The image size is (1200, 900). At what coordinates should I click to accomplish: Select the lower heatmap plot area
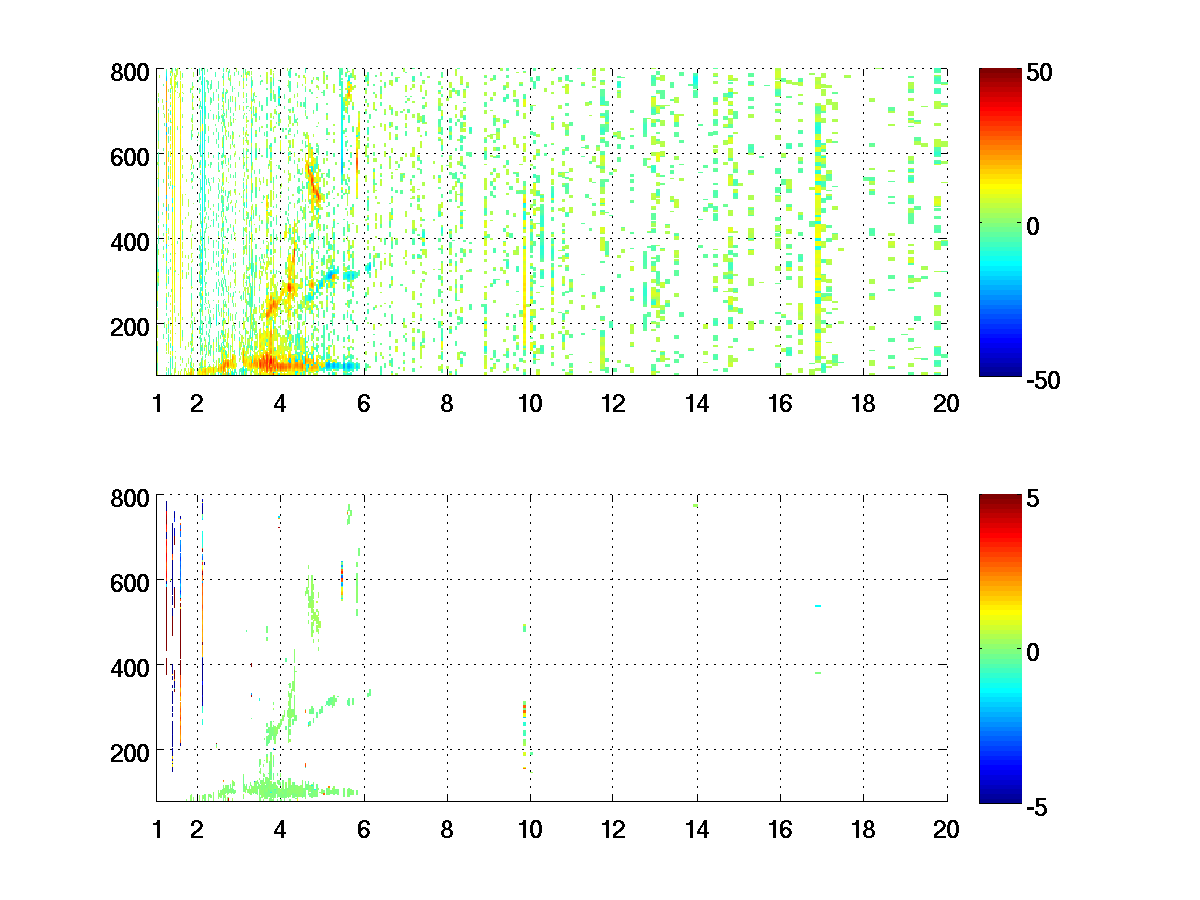[552, 647]
